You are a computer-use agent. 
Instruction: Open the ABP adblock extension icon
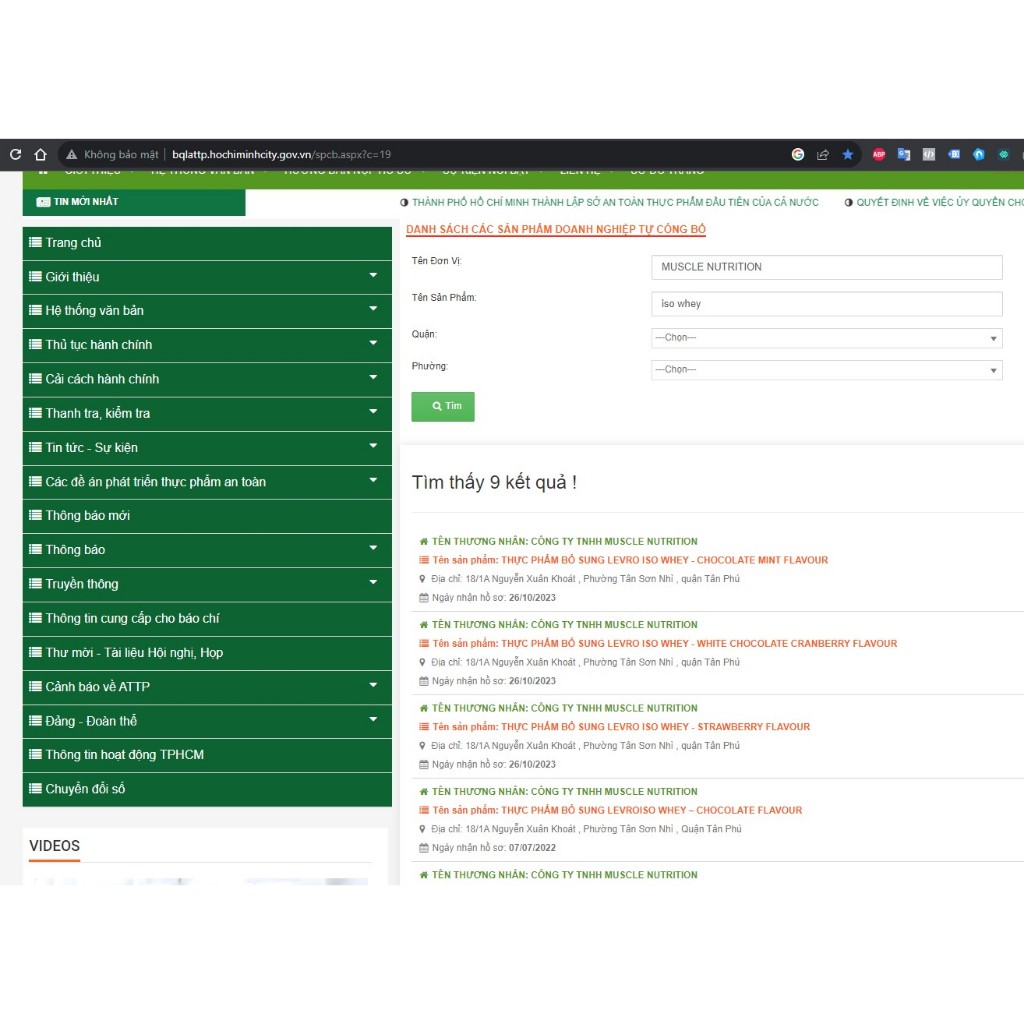[x=879, y=155]
